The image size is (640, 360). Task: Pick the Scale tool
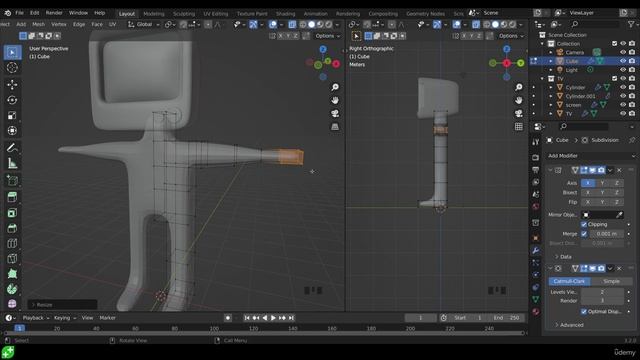12,116
